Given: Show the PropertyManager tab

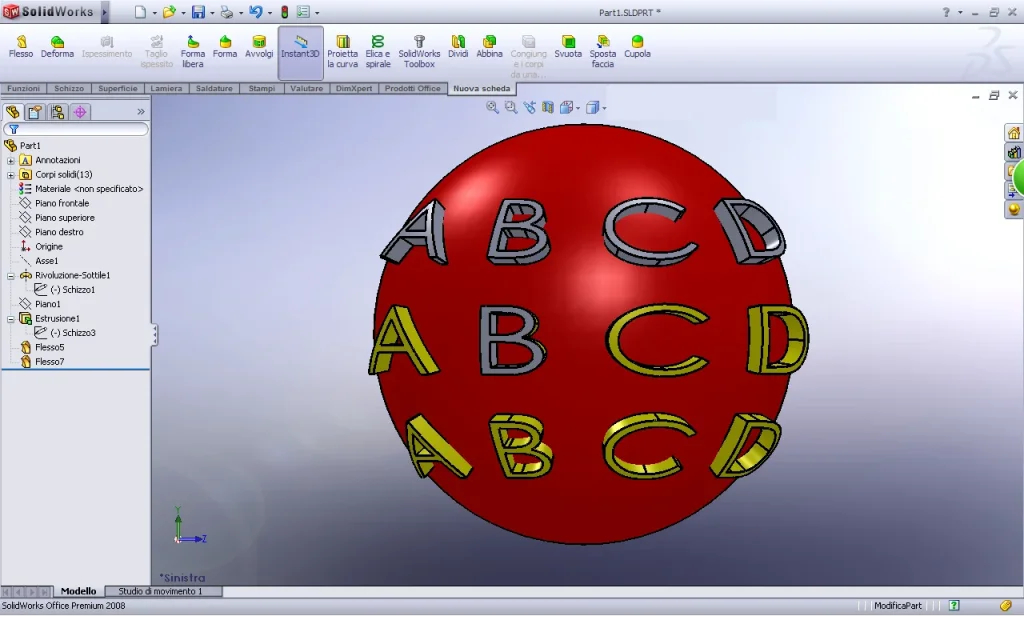Looking at the screenshot, I should click(35, 112).
